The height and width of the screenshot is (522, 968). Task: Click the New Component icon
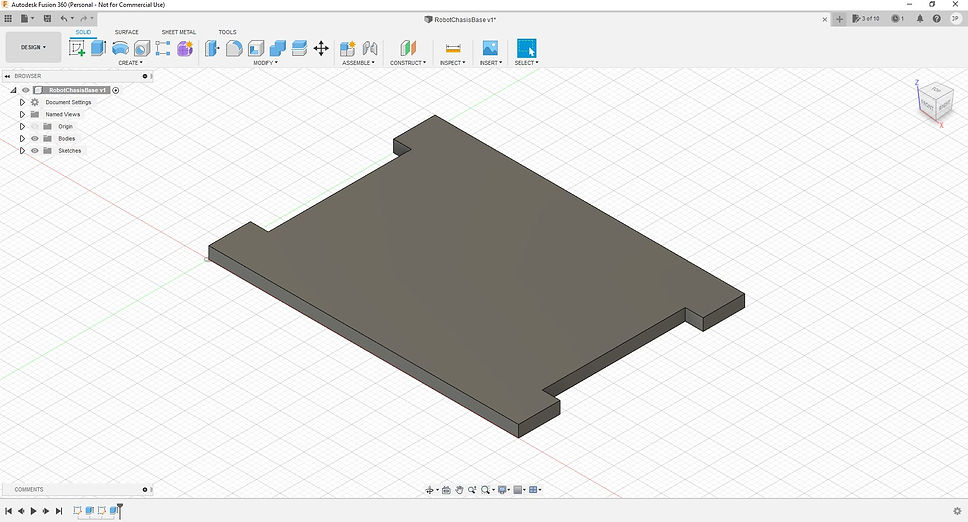(348, 48)
